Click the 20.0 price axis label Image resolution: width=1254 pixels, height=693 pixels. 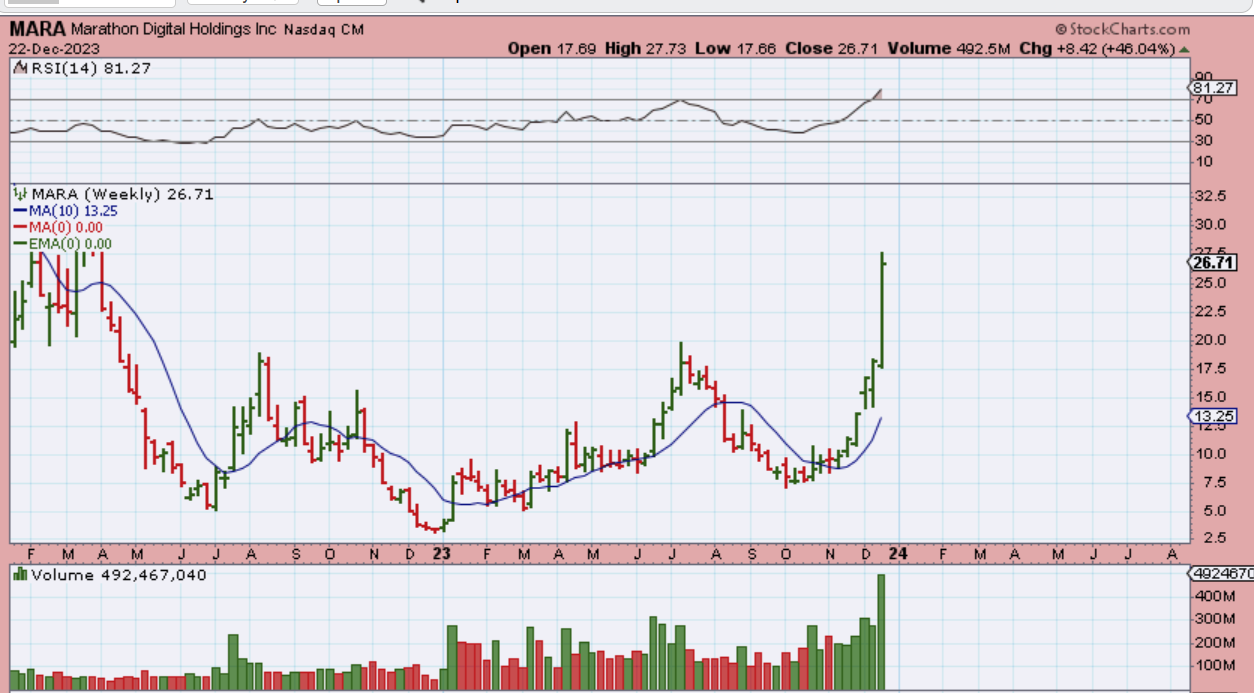pyautogui.click(x=1212, y=340)
